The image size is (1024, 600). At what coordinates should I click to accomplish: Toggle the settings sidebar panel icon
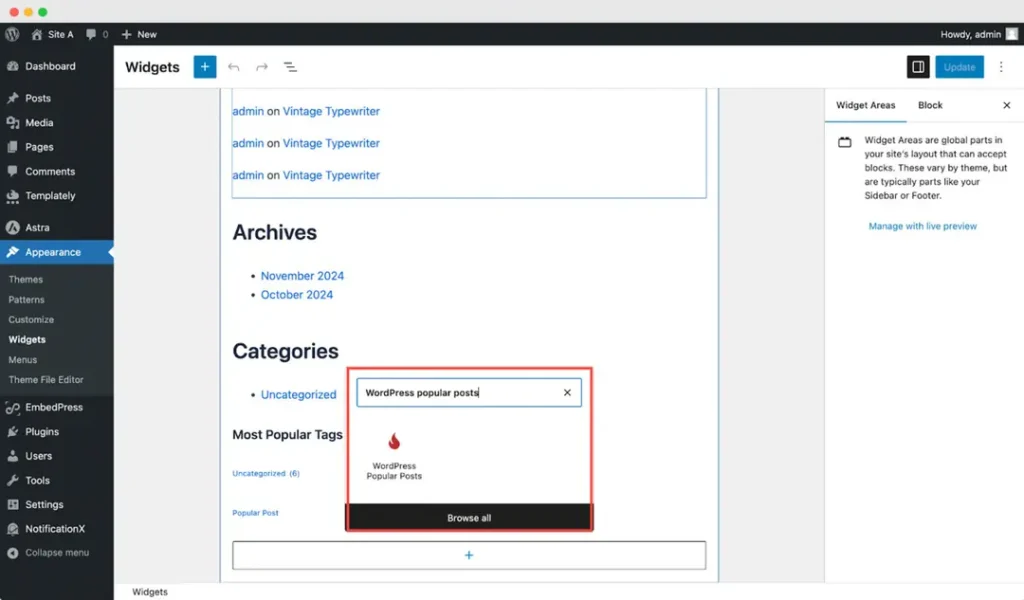(x=918, y=67)
